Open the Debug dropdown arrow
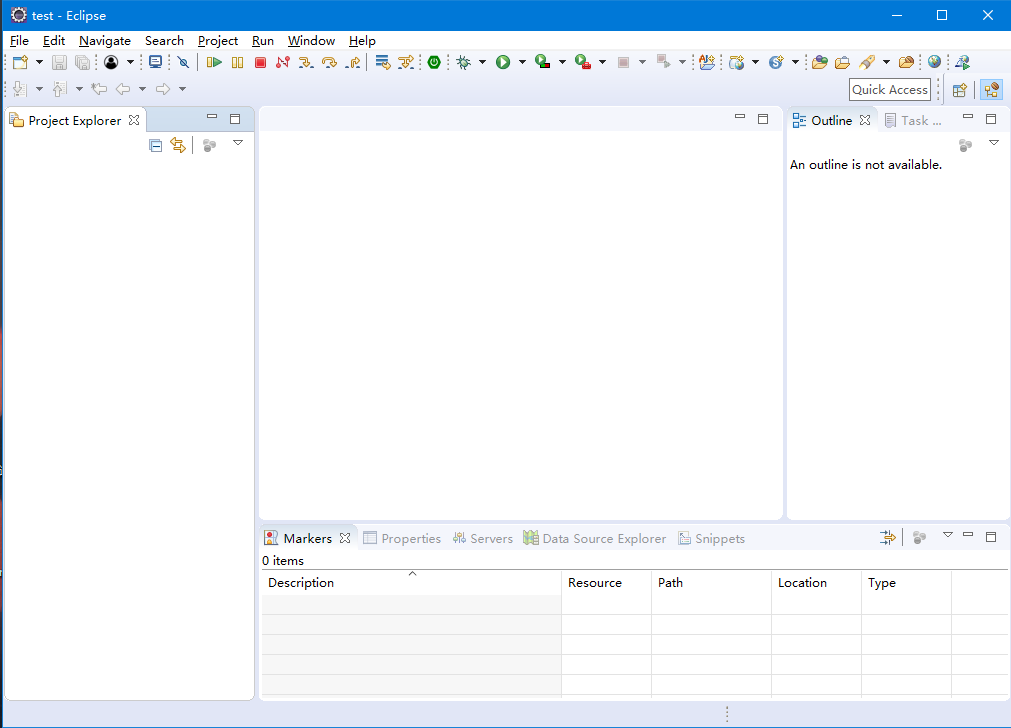Screen dimensions: 1011x728 pyautogui.click(x=482, y=62)
